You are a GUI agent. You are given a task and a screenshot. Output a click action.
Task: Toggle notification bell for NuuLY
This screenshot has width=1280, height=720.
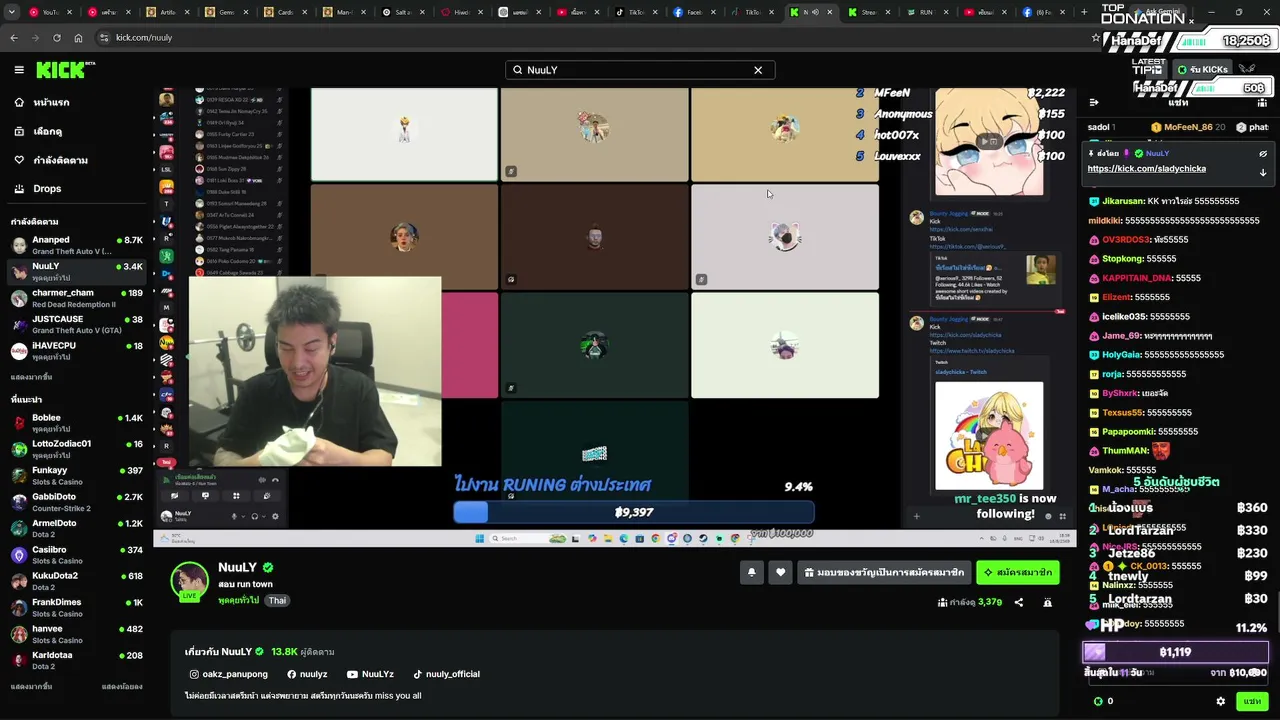point(751,572)
